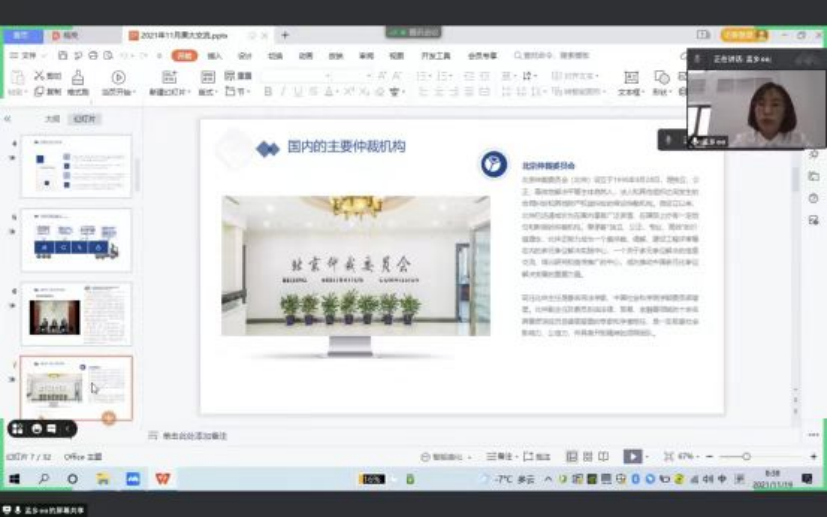This screenshot has width=827, height=518.
Task: Switch to the 插入 Insert ribbon tab
Action: [214, 56]
